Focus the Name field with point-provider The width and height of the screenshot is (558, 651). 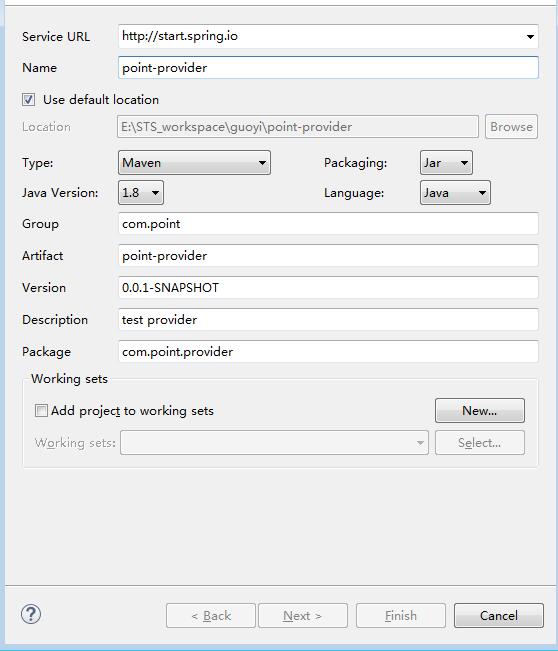point(328,68)
